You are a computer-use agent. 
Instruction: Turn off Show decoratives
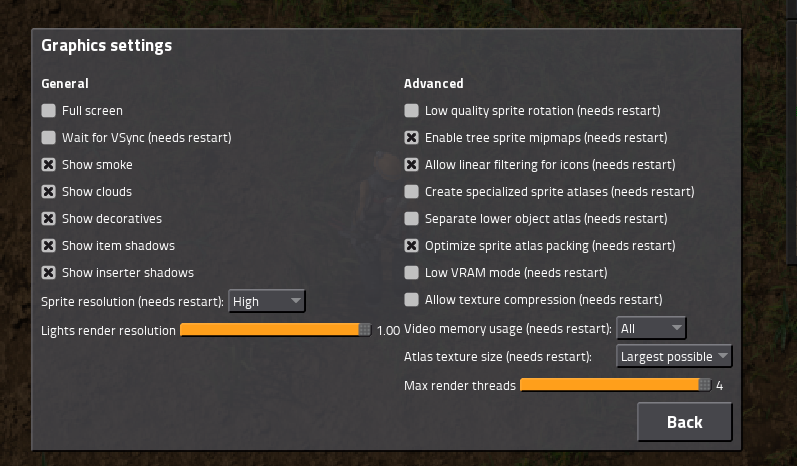[x=48, y=219]
